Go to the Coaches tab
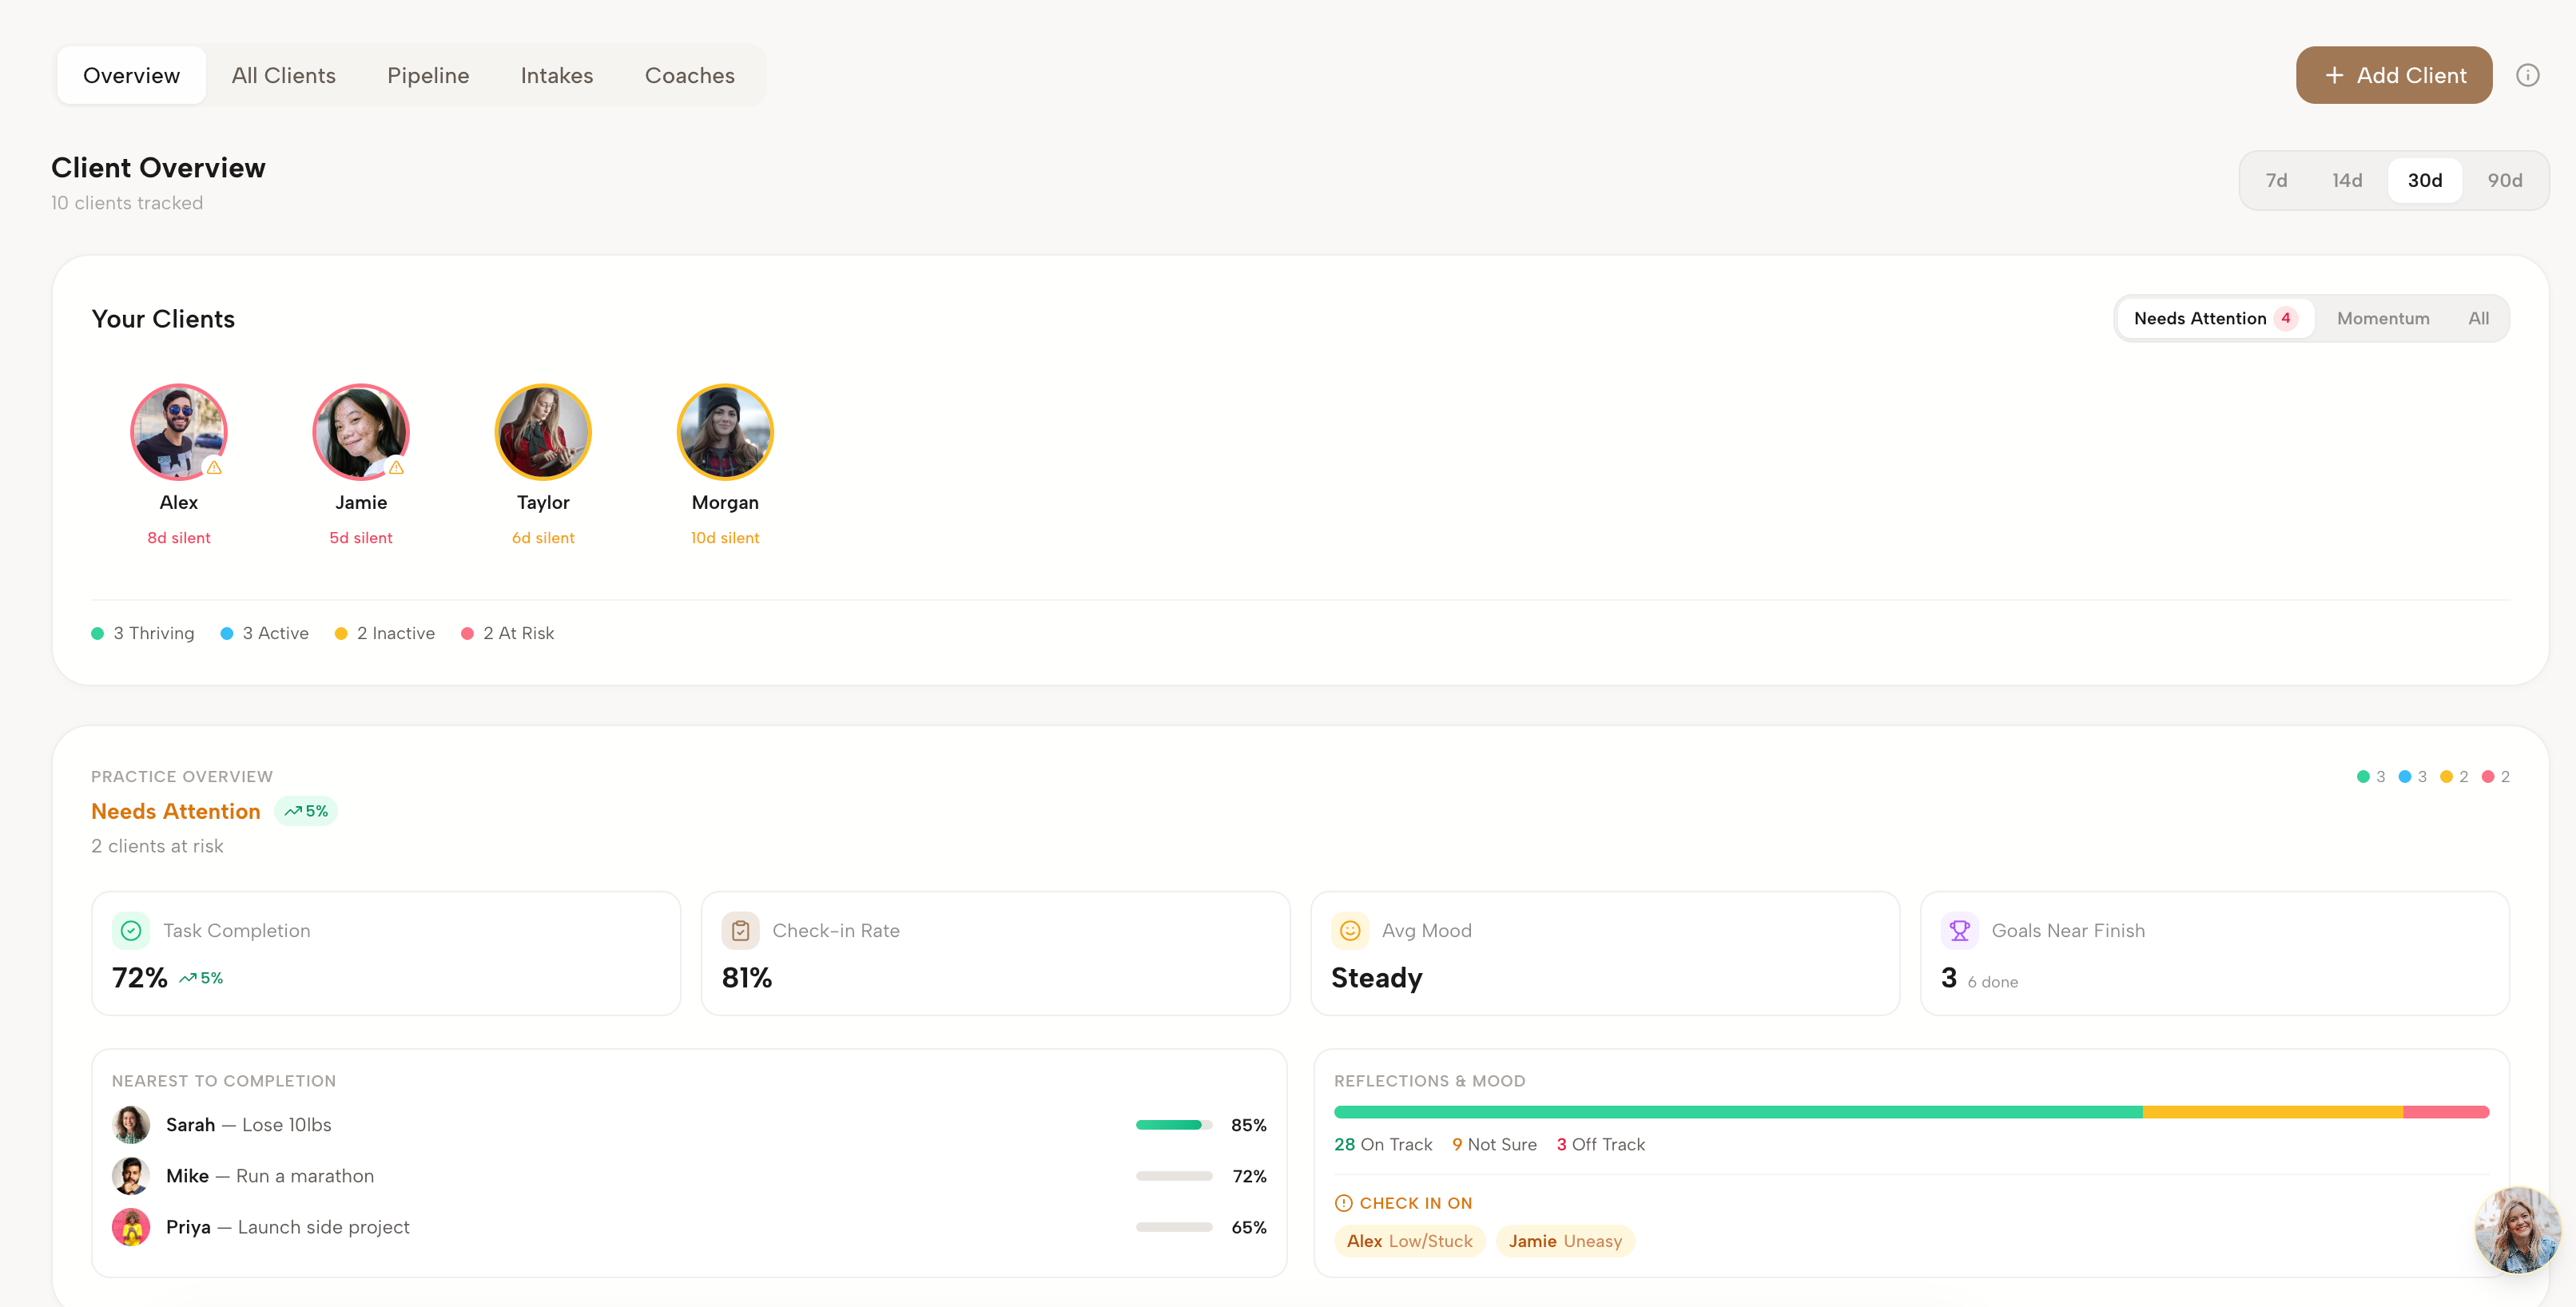This screenshot has height=1307, width=2576. click(x=689, y=75)
